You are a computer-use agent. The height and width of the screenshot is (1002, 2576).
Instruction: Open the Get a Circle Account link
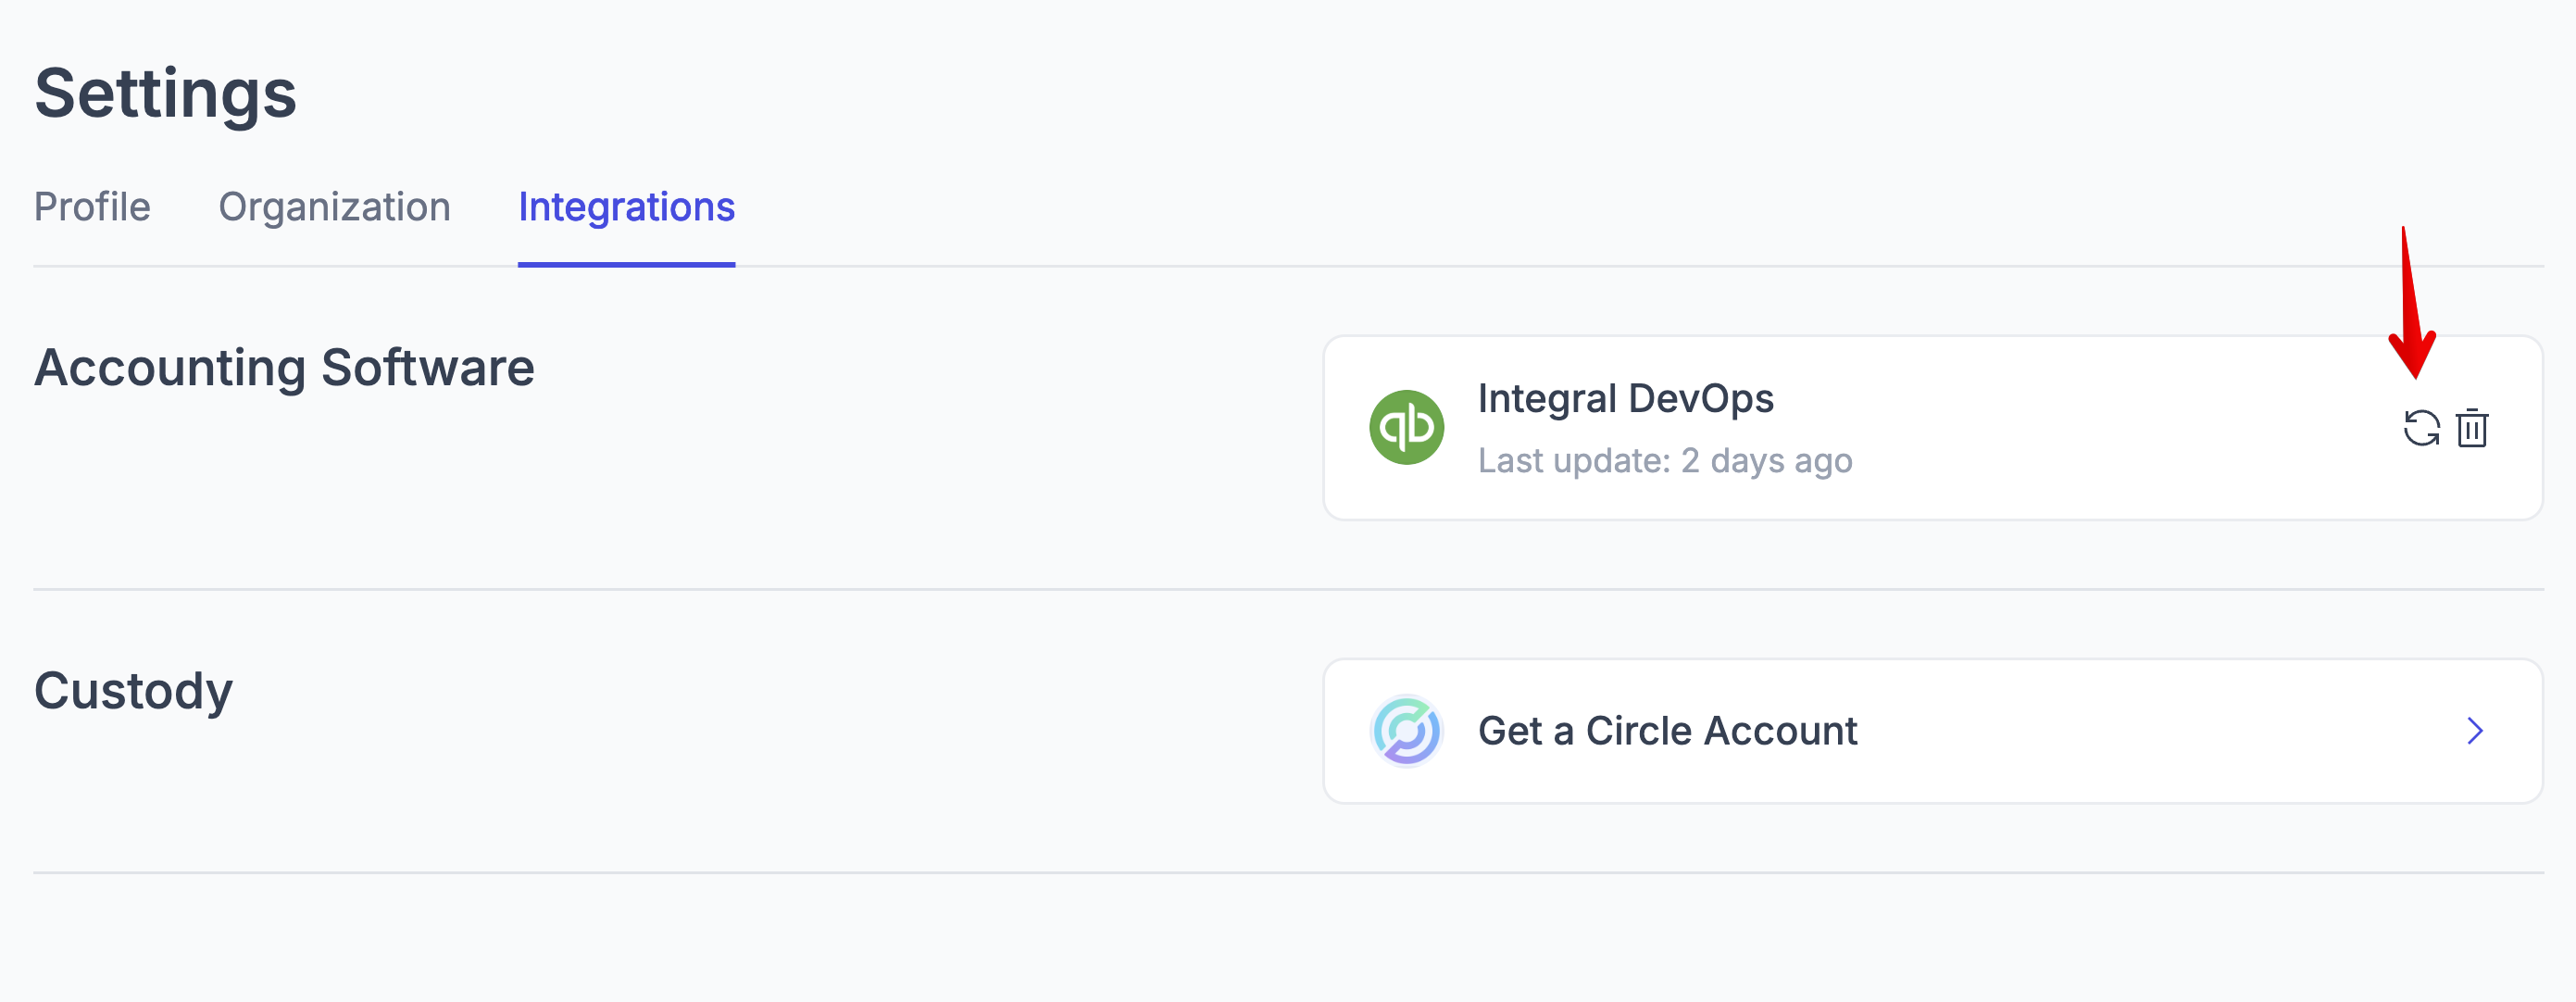tap(1667, 731)
